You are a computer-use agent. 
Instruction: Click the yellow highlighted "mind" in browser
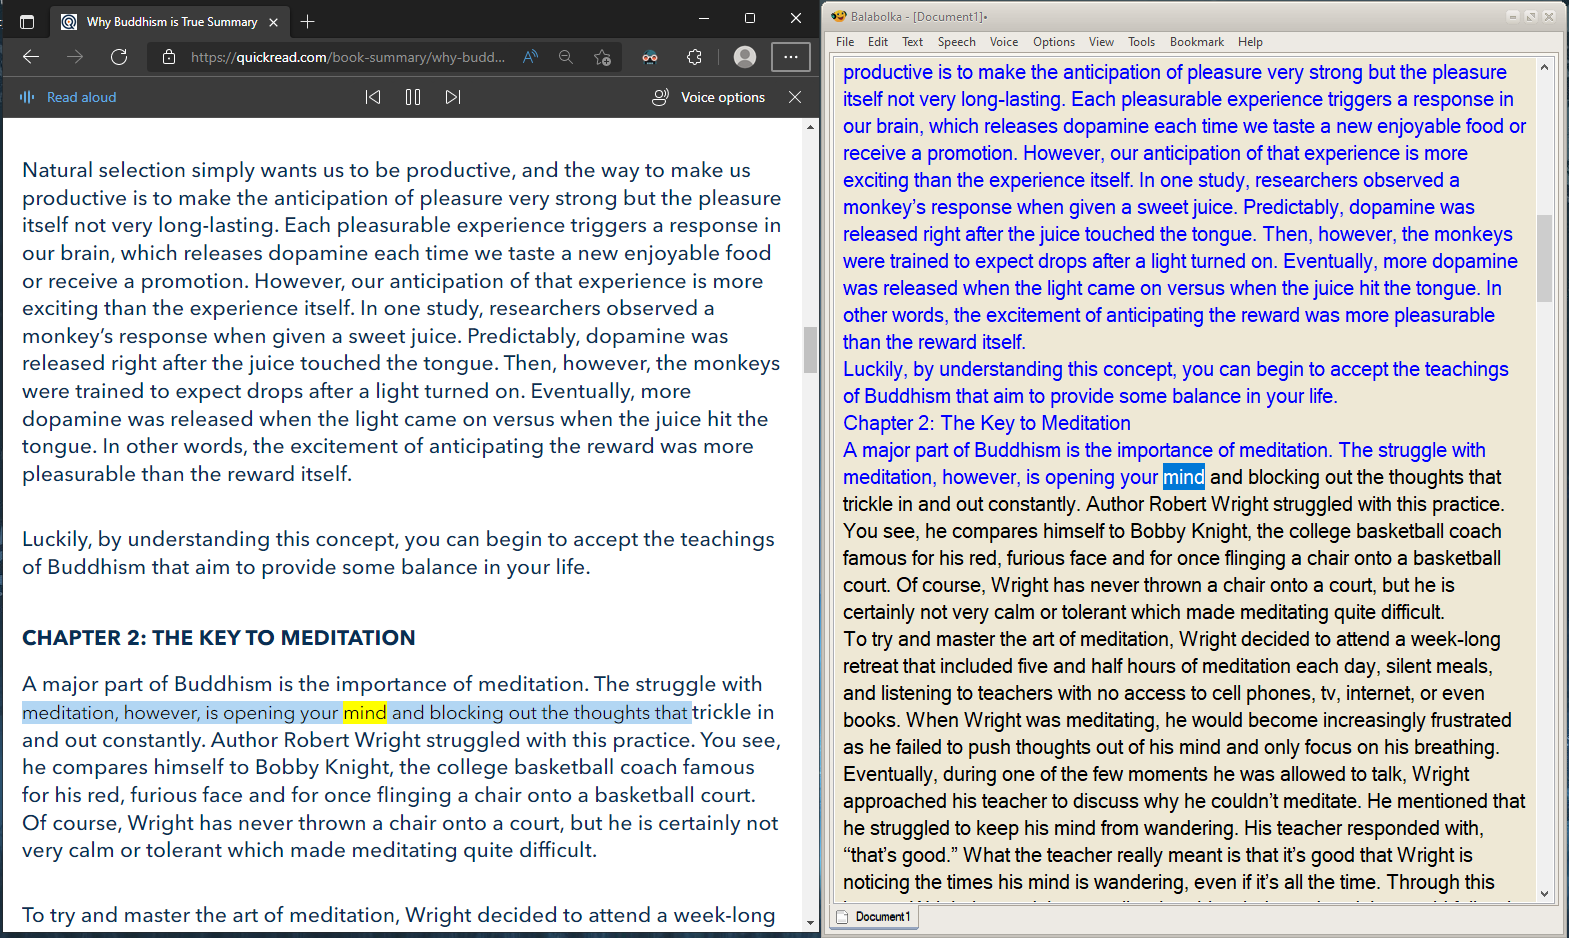[365, 712]
